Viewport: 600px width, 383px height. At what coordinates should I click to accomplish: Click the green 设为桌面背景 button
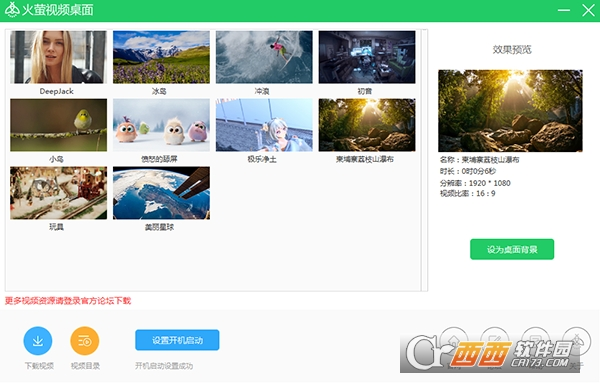pyautogui.click(x=512, y=249)
